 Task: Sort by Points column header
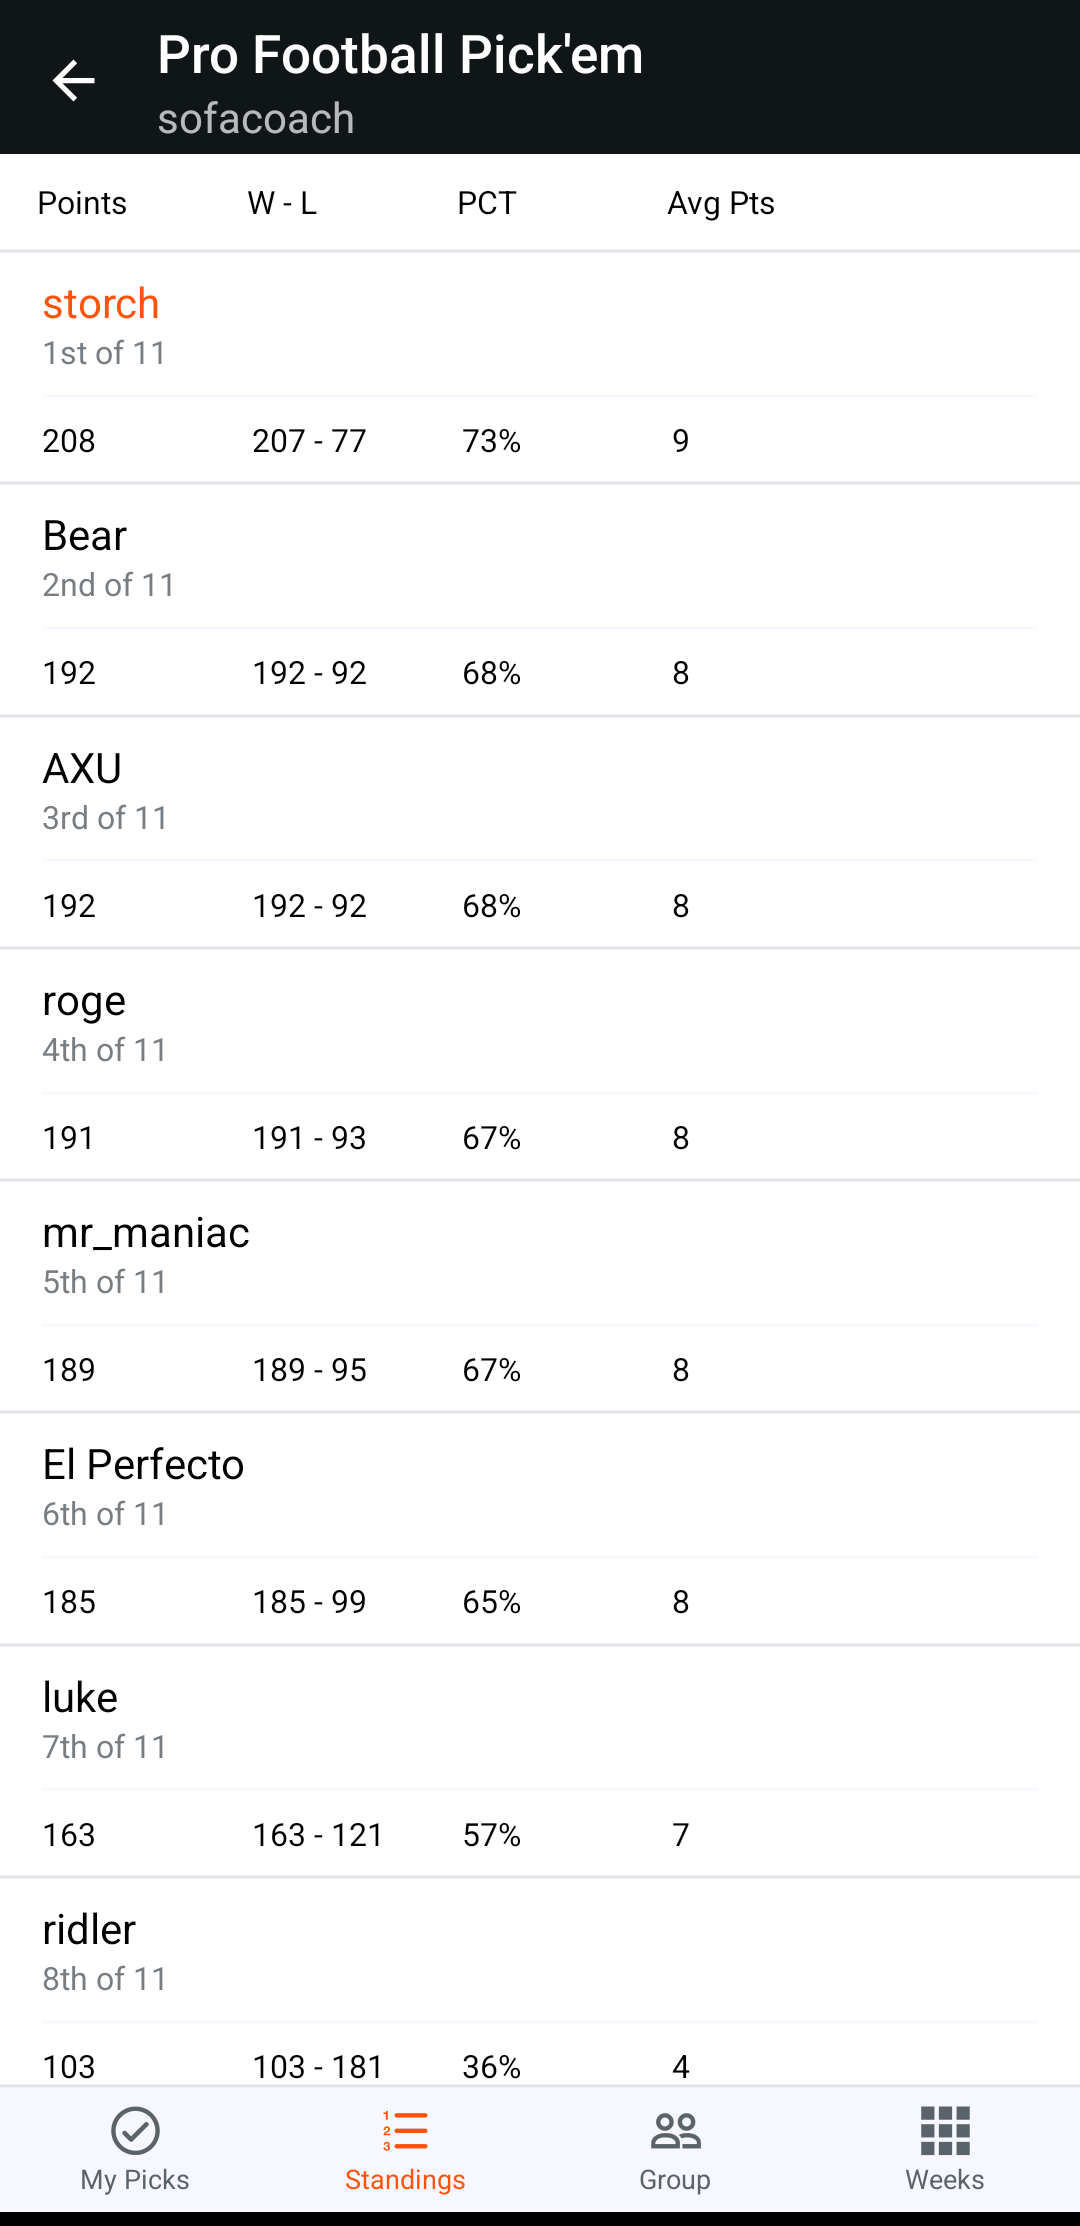[x=82, y=203]
